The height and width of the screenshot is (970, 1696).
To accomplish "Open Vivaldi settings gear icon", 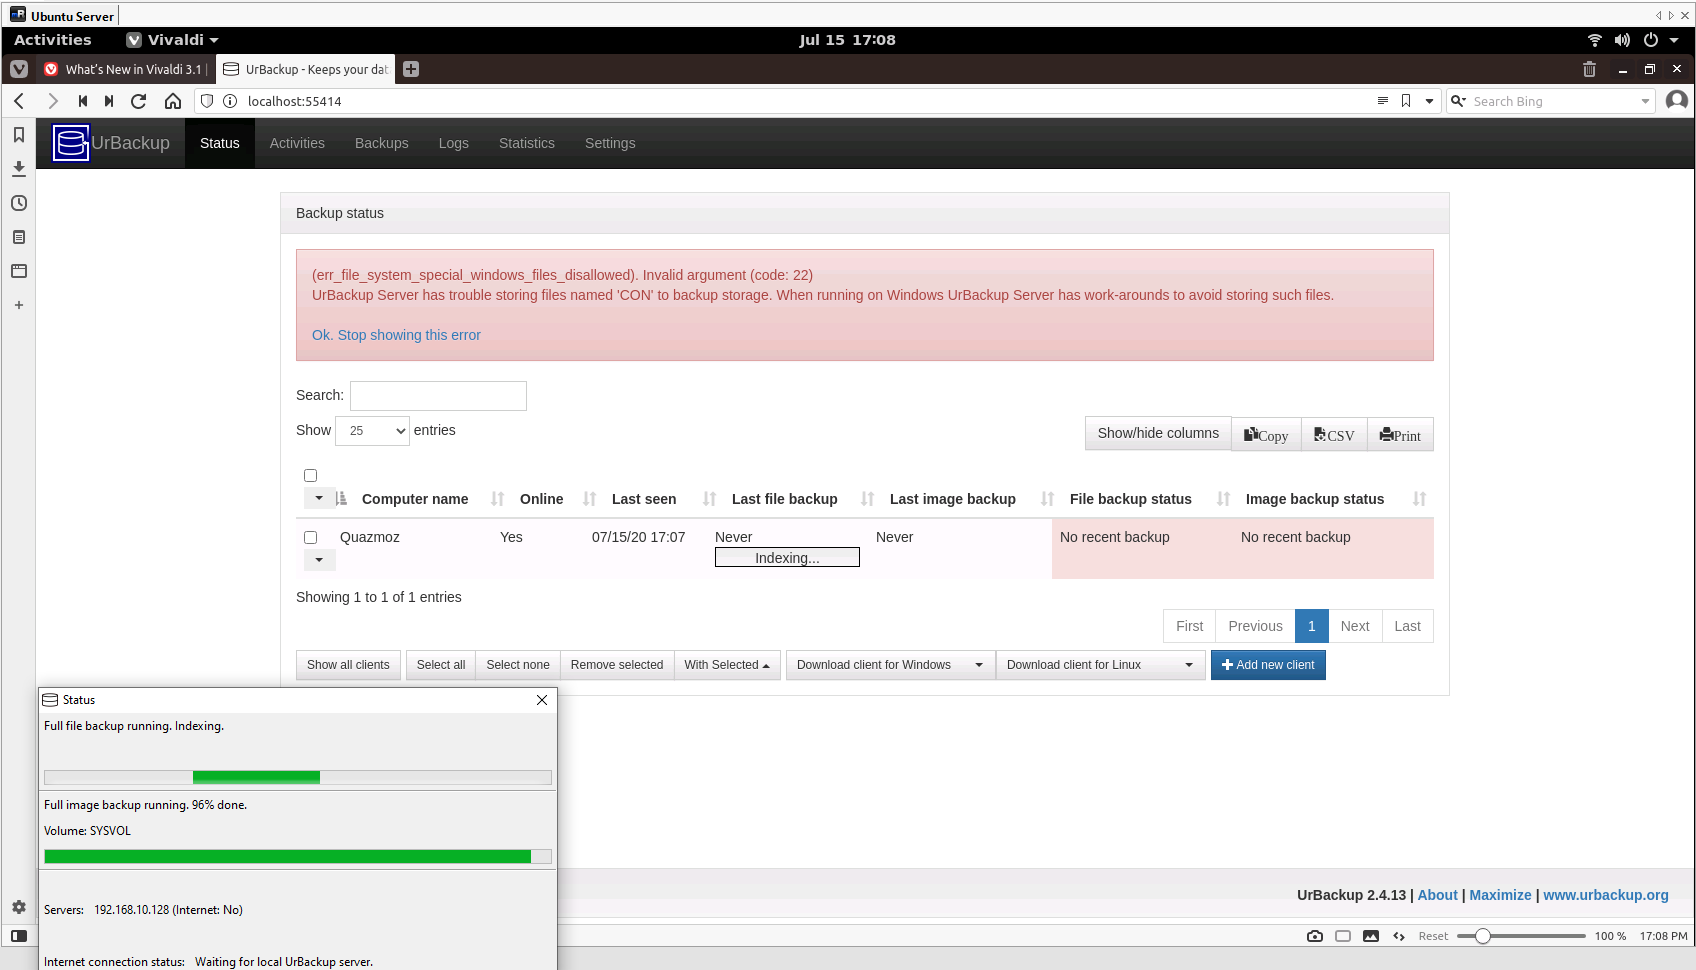I will (x=18, y=907).
